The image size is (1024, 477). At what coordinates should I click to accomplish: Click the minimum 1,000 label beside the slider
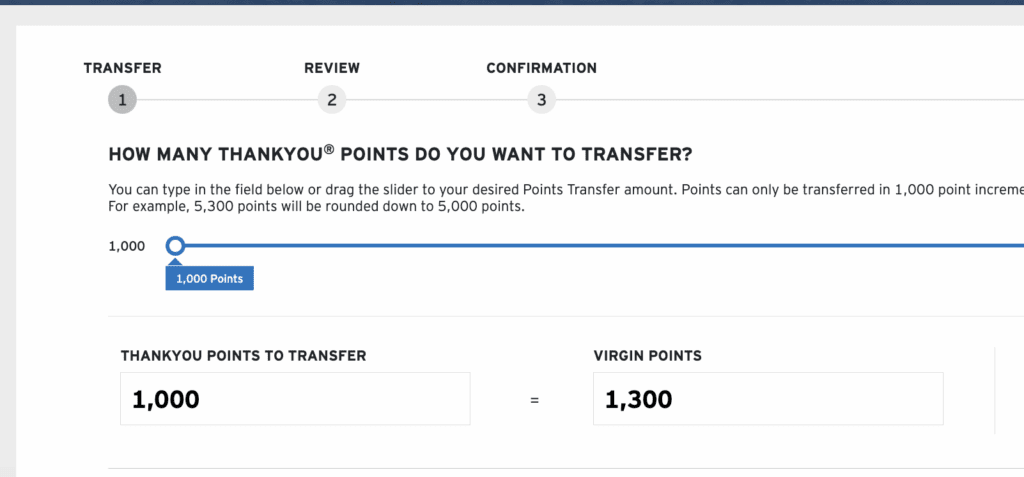[x=127, y=246]
